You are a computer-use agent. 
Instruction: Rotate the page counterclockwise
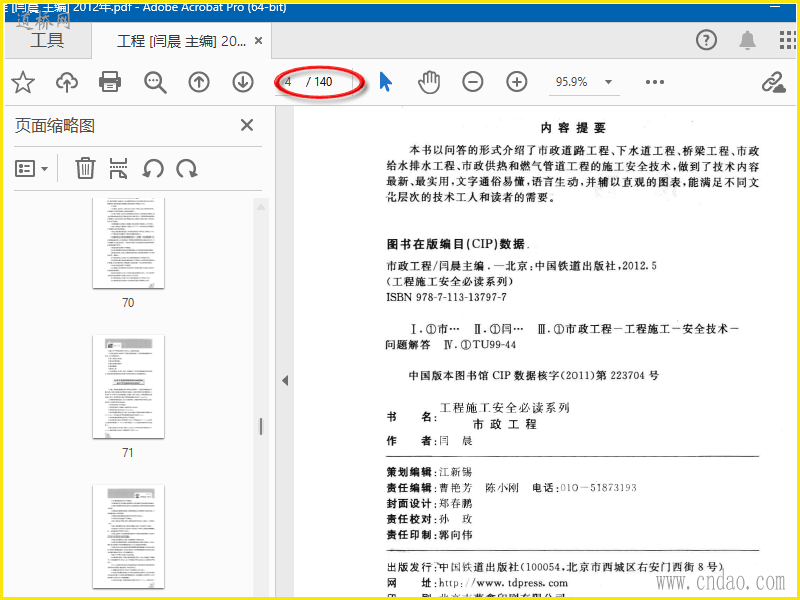tap(153, 168)
